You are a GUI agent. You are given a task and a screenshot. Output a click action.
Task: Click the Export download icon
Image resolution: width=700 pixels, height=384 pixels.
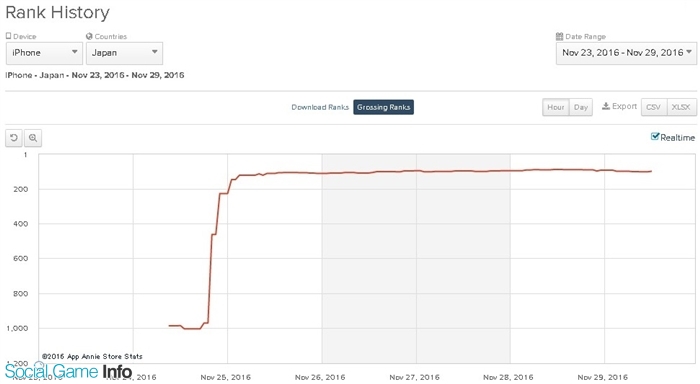[606, 106]
